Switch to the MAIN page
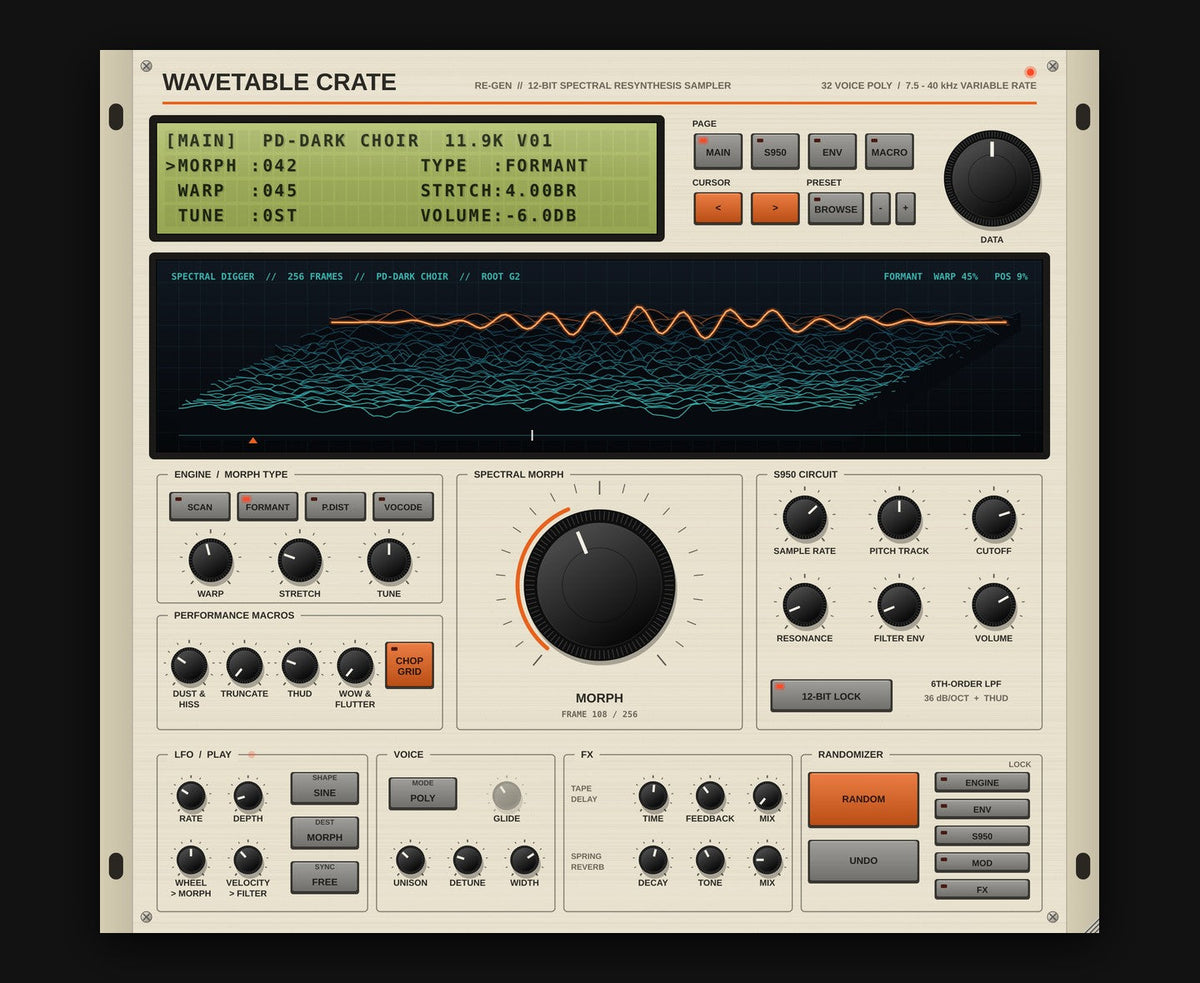The height and width of the screenshot is (983, 1200). coord(718,152)
